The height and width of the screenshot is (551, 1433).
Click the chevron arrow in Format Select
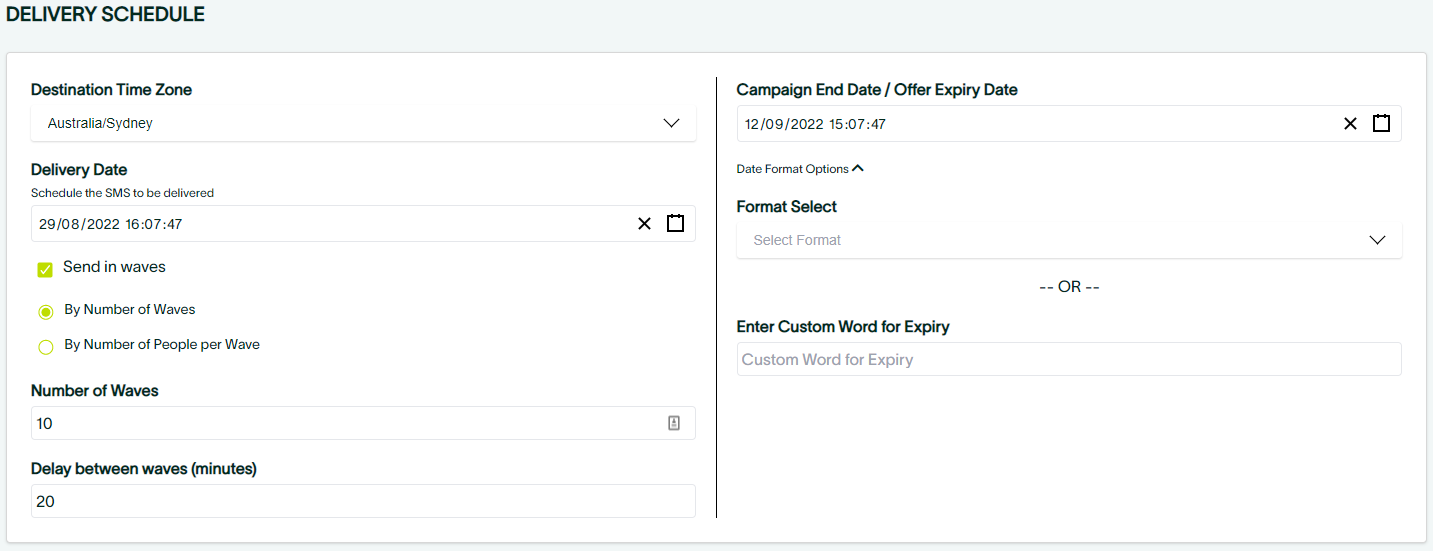[1377, 240]
